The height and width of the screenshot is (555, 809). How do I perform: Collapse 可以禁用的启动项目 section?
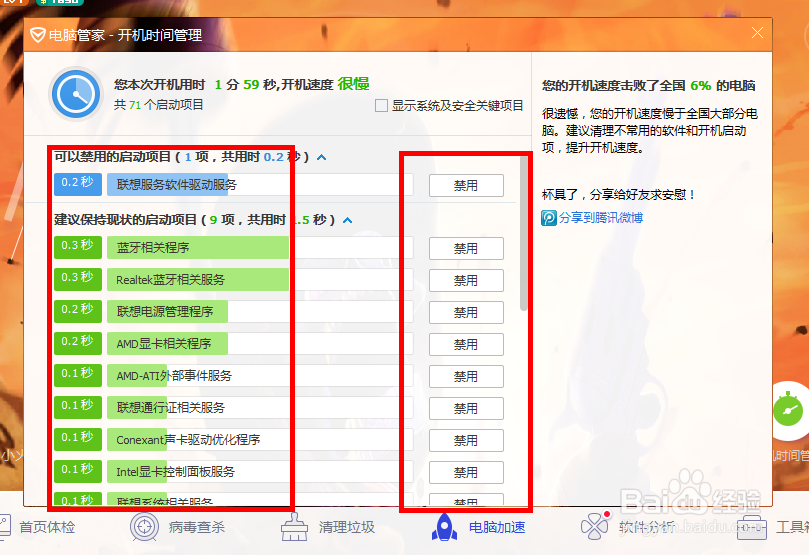[x=321, y=157]
